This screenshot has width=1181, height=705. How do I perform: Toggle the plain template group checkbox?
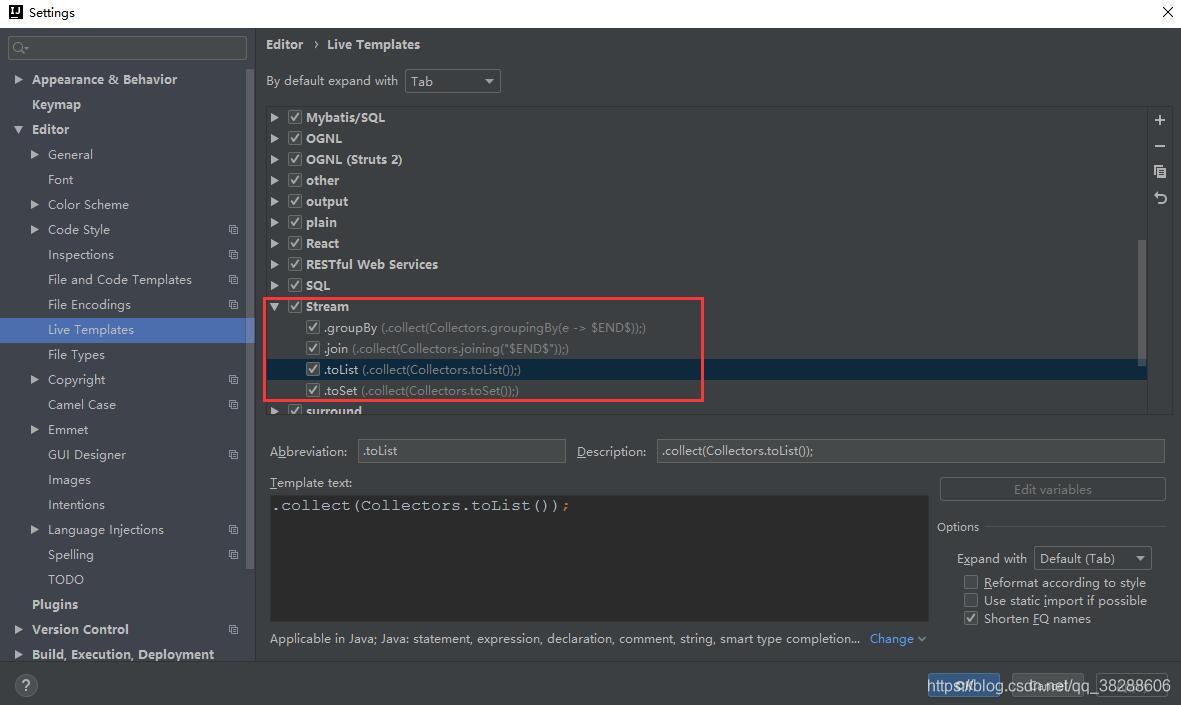pyautogui.click(x=295, y=223)
